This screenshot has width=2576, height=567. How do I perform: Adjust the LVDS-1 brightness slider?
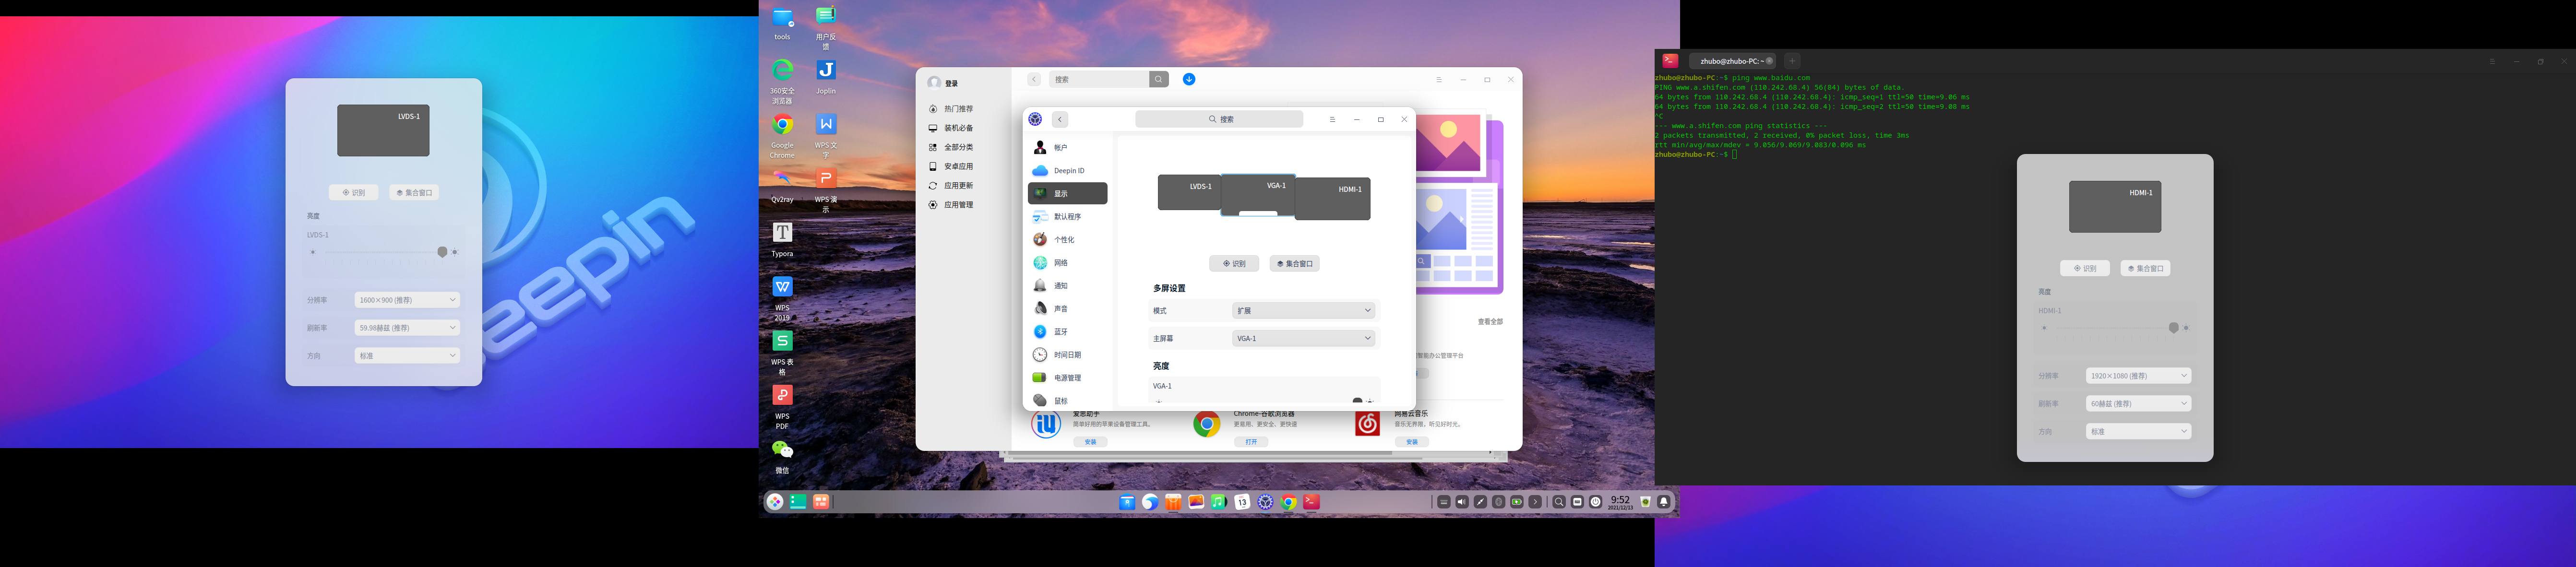pyautogui.click(x=442, y=252)
